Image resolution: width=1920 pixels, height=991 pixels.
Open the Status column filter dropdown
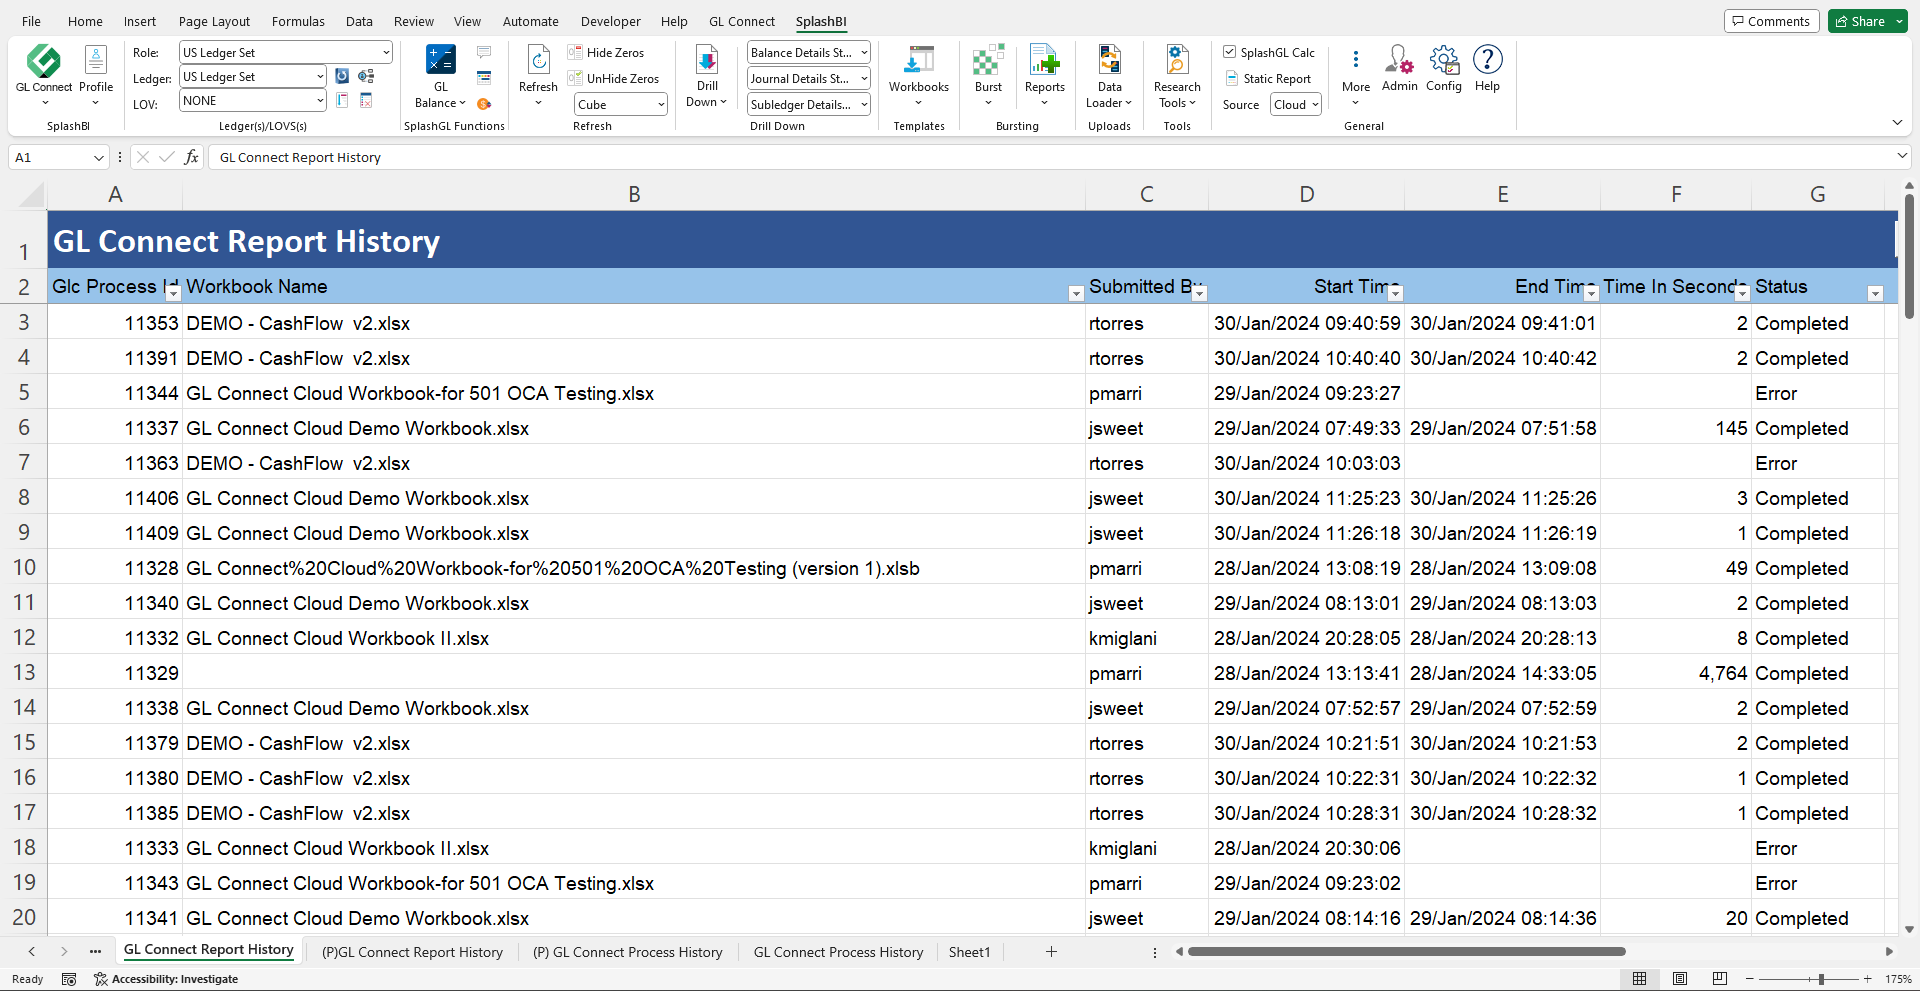[x=1875, y=293]
